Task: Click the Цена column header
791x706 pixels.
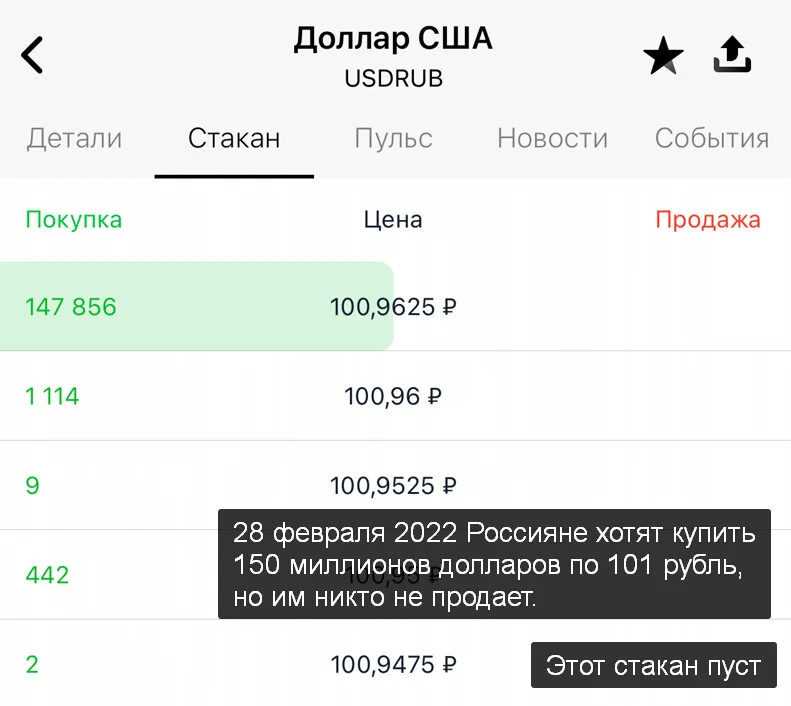Action: pyautogui.click(x=393, y=220)
